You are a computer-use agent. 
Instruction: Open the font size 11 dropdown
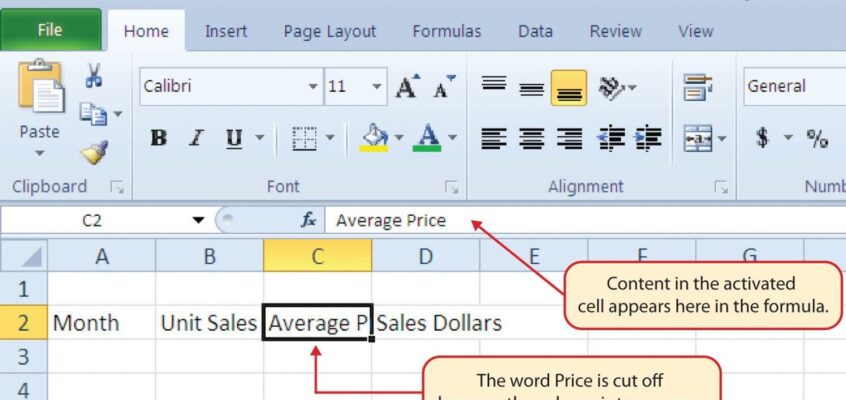click(377, 87)
